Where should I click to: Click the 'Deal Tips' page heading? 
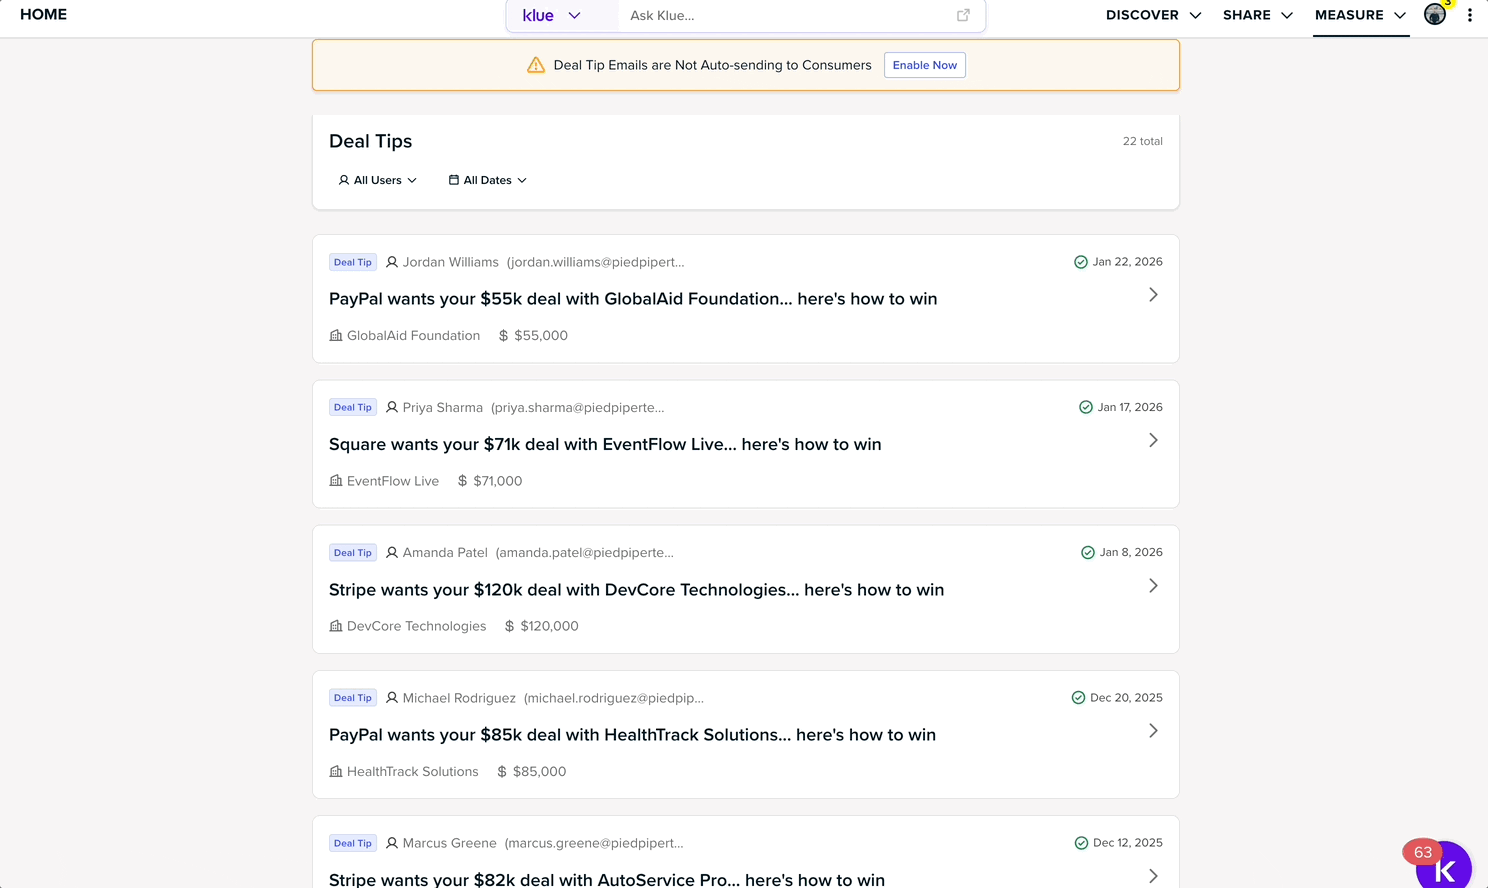pyautogui.click(x=370, y=141)
